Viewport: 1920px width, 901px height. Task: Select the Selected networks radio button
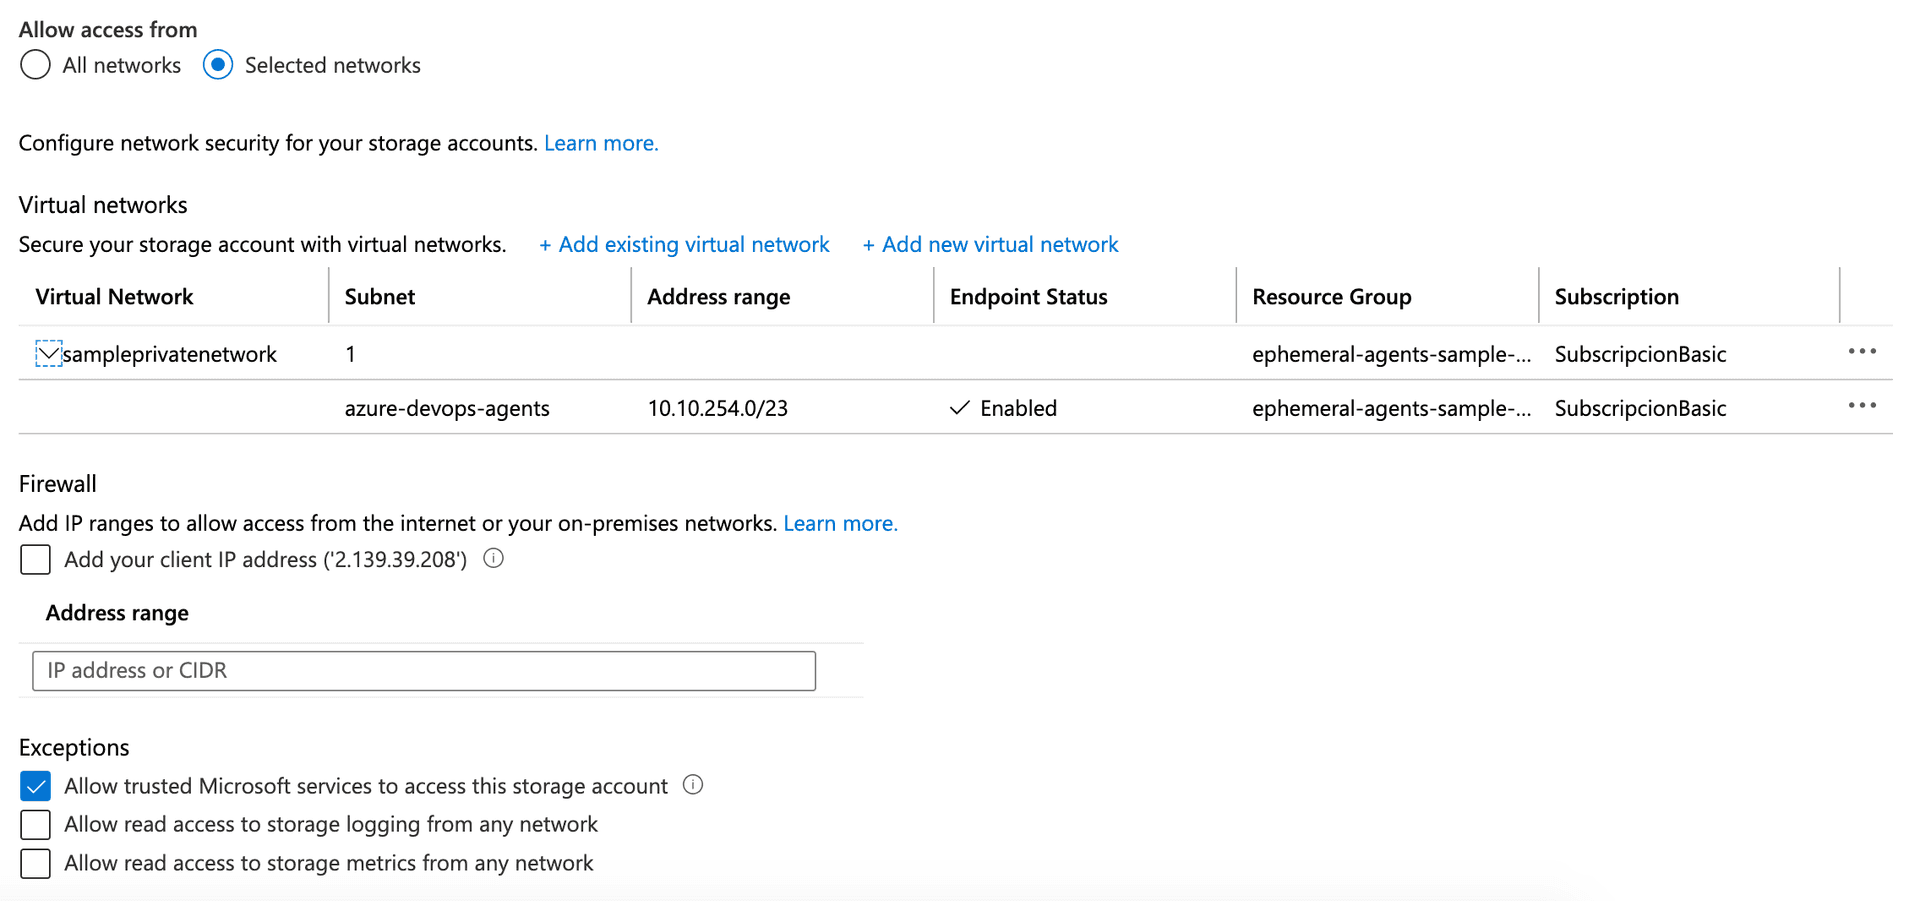[x=217, y=64]
